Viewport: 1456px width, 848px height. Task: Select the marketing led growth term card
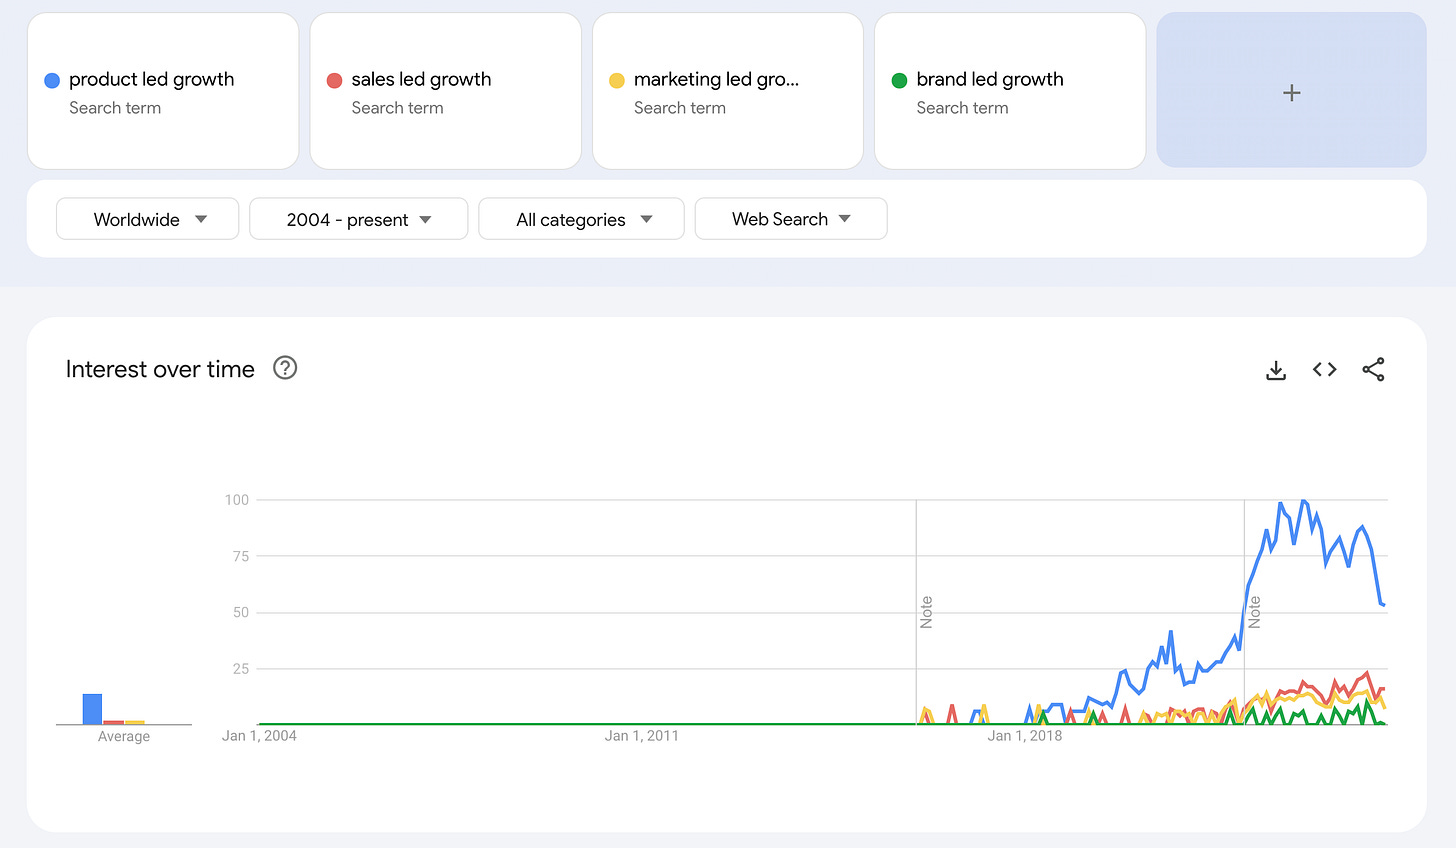click(728, 91)
